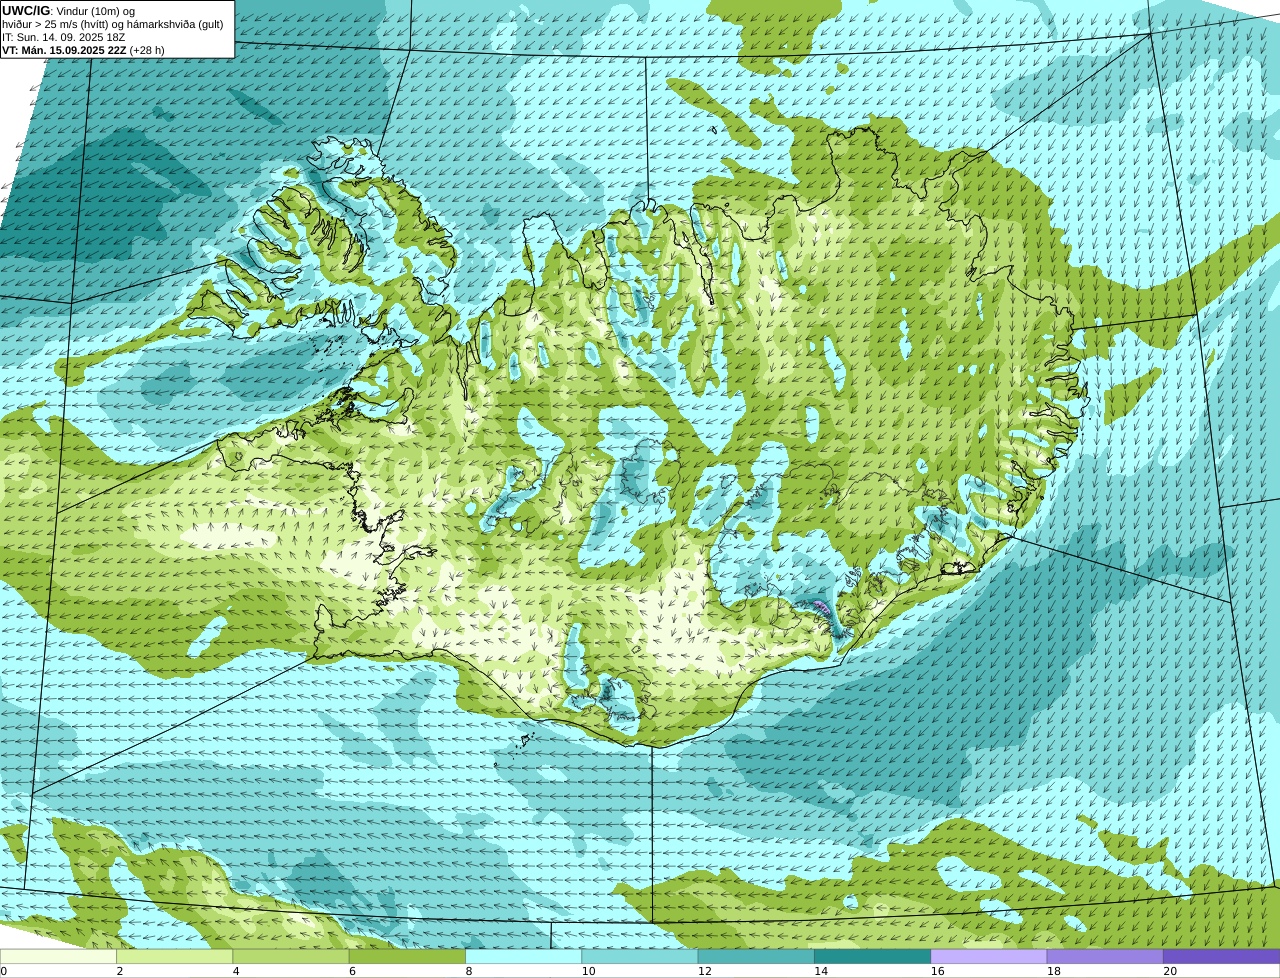Click the pale yellow 0–2 m/s legend swatch
Screen dimensions: 1280x978
pos(58,956)
